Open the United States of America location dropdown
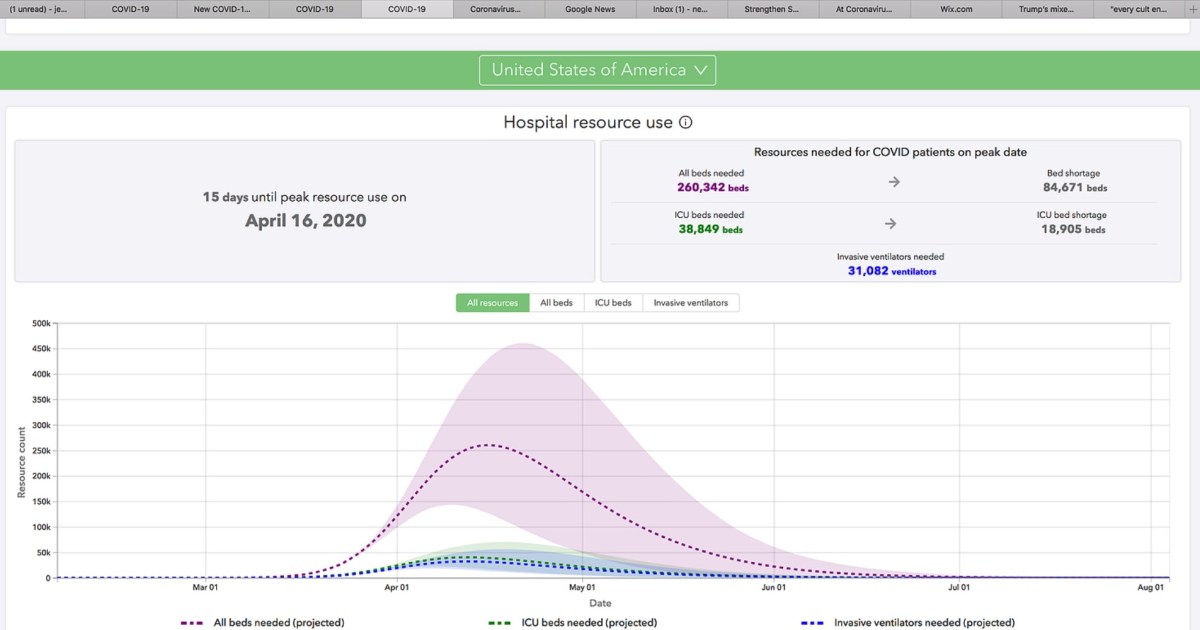Image resolution: width=1200 pixels, height=630 pixels. click(599, 70)
